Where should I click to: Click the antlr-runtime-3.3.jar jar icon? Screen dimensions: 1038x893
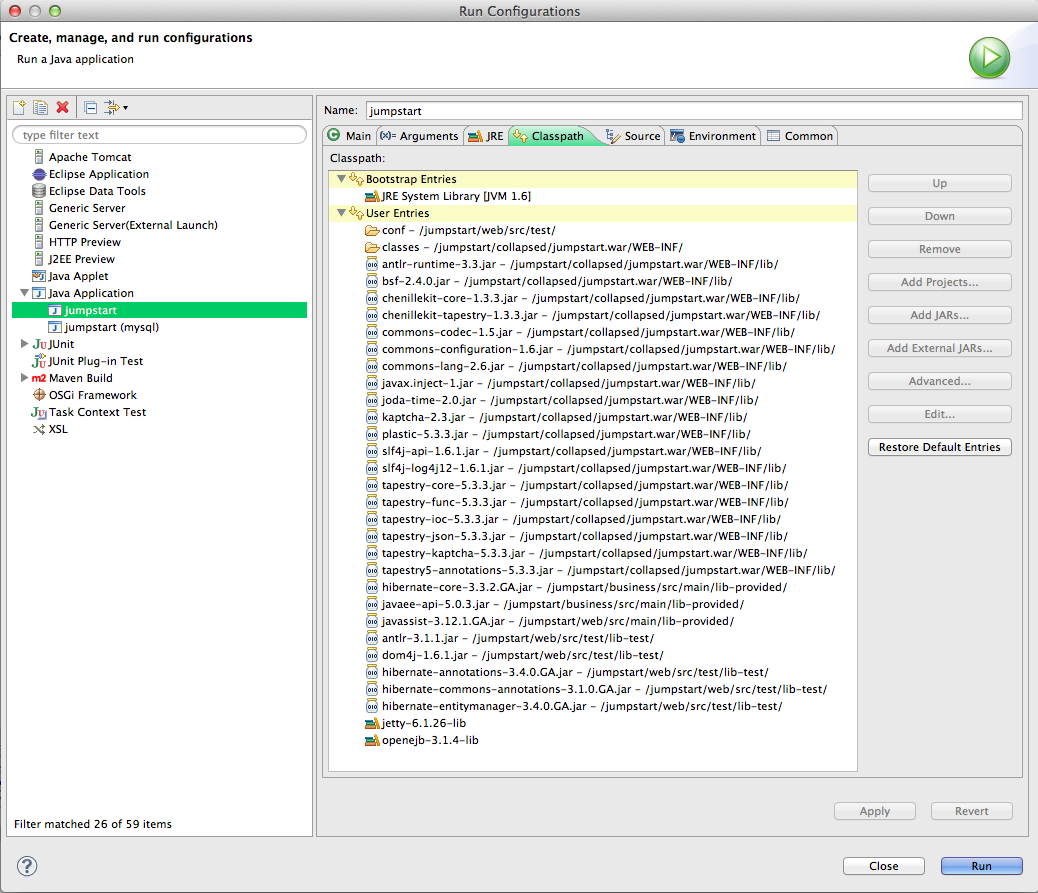pos(372,265)
